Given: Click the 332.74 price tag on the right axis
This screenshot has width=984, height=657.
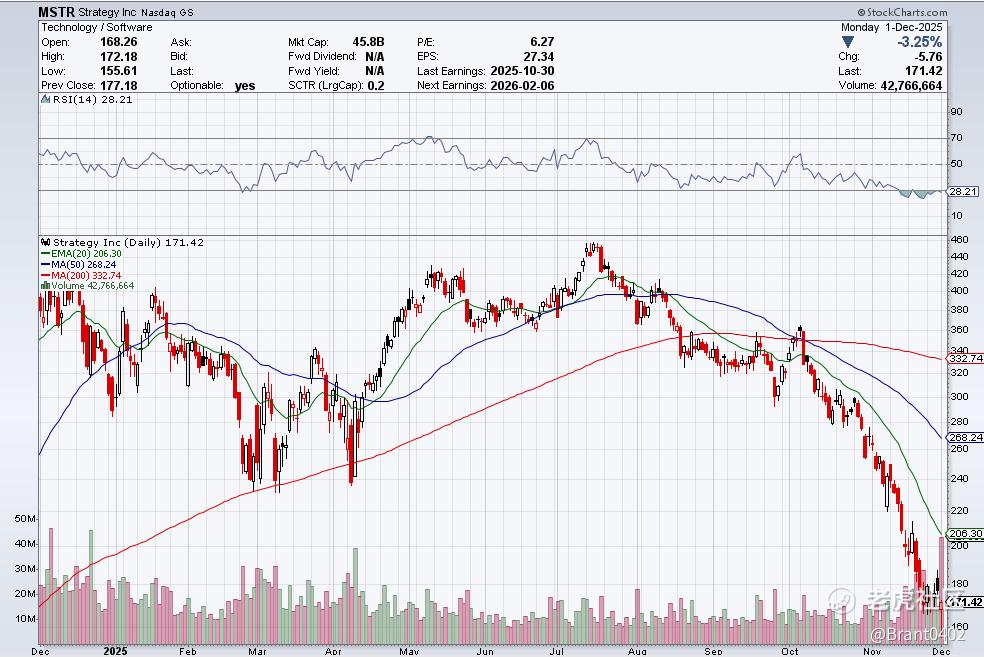Looking at the screenshot, I should (966, 358).
